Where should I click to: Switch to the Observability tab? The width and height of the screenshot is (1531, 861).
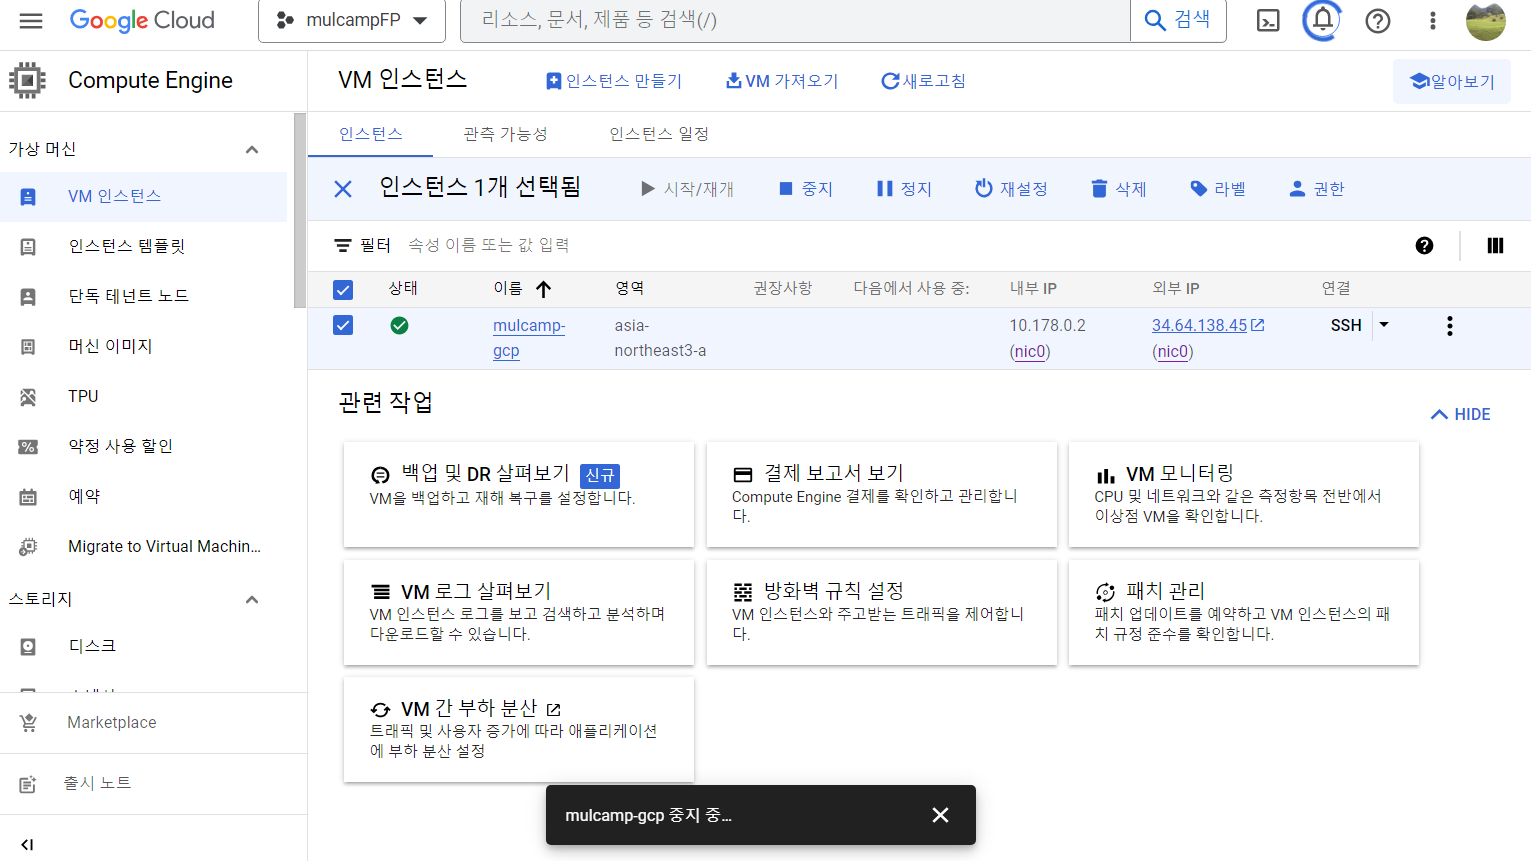coord(505,134)
